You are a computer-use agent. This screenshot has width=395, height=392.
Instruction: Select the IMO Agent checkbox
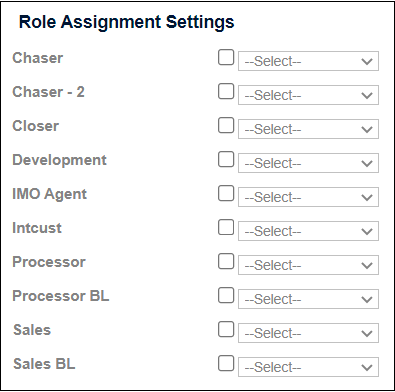[226, 193]
